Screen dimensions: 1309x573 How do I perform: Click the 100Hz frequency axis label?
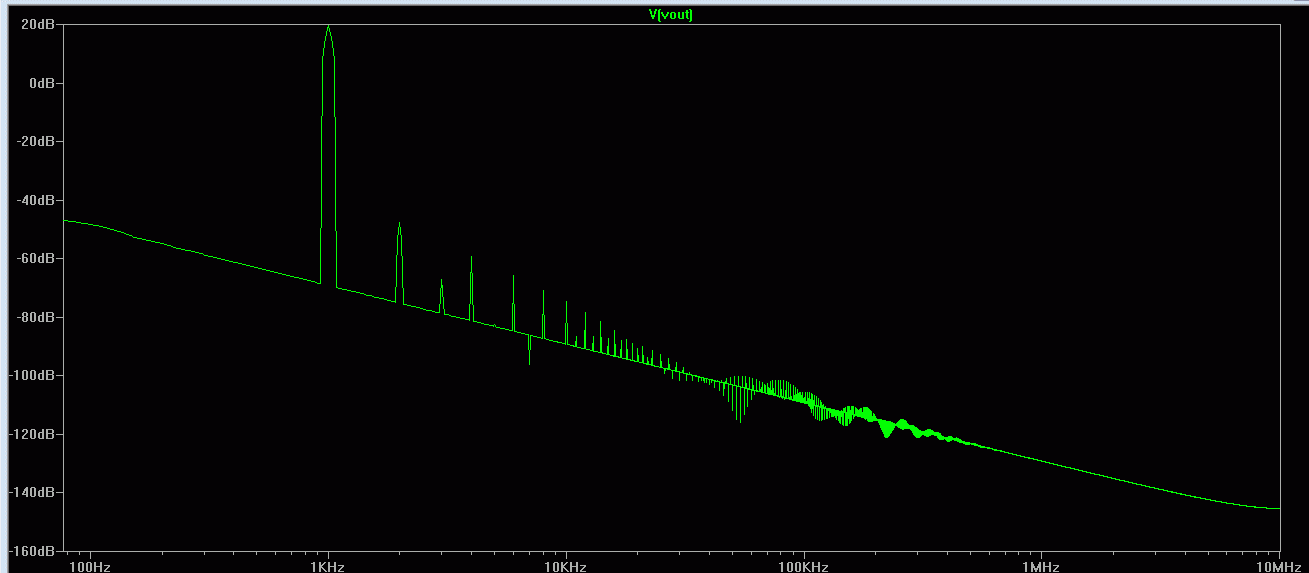click(x=90, y=566)
